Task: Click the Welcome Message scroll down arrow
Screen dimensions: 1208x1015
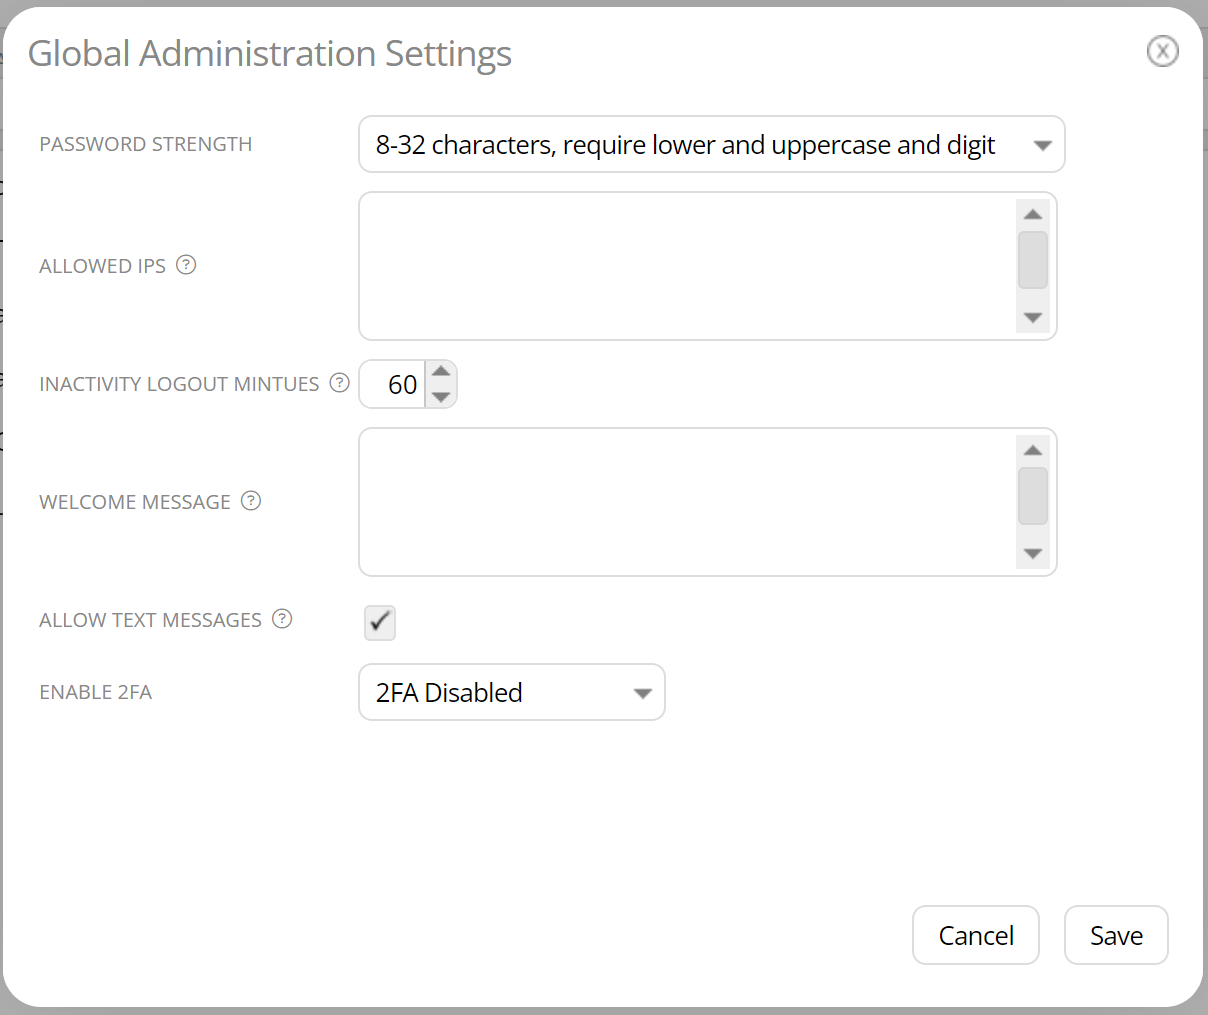Action: (x=1033, y=554)
